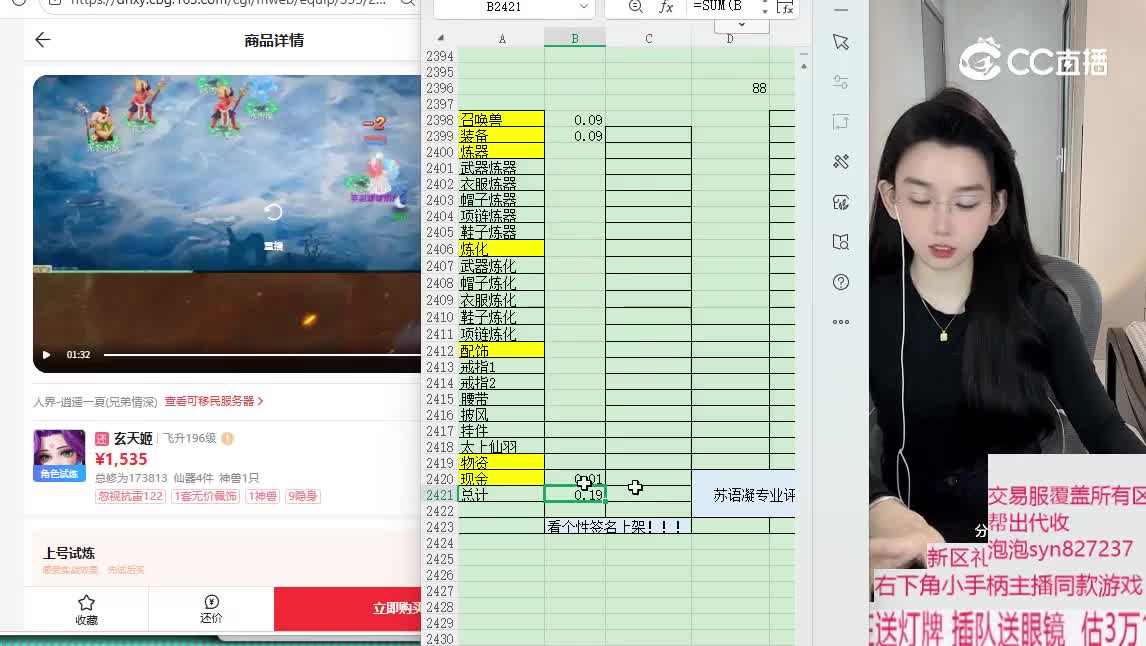The height and width of the screenshot is (646, 1146).
Task: Open the 角色试炼 character avatar
Action: (59, 455)
